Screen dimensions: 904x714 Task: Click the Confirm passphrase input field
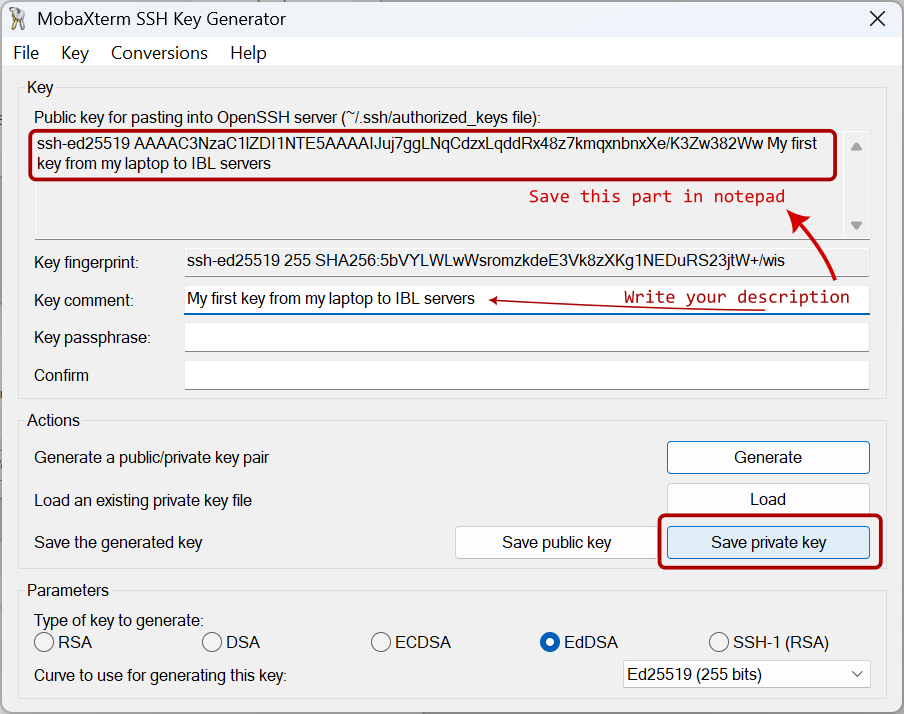tap(526, 375)
